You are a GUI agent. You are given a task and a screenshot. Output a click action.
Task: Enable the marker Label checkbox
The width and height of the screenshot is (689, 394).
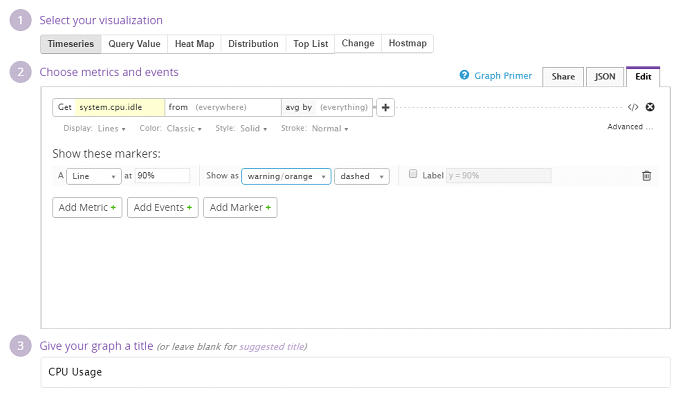pos(413,174)
